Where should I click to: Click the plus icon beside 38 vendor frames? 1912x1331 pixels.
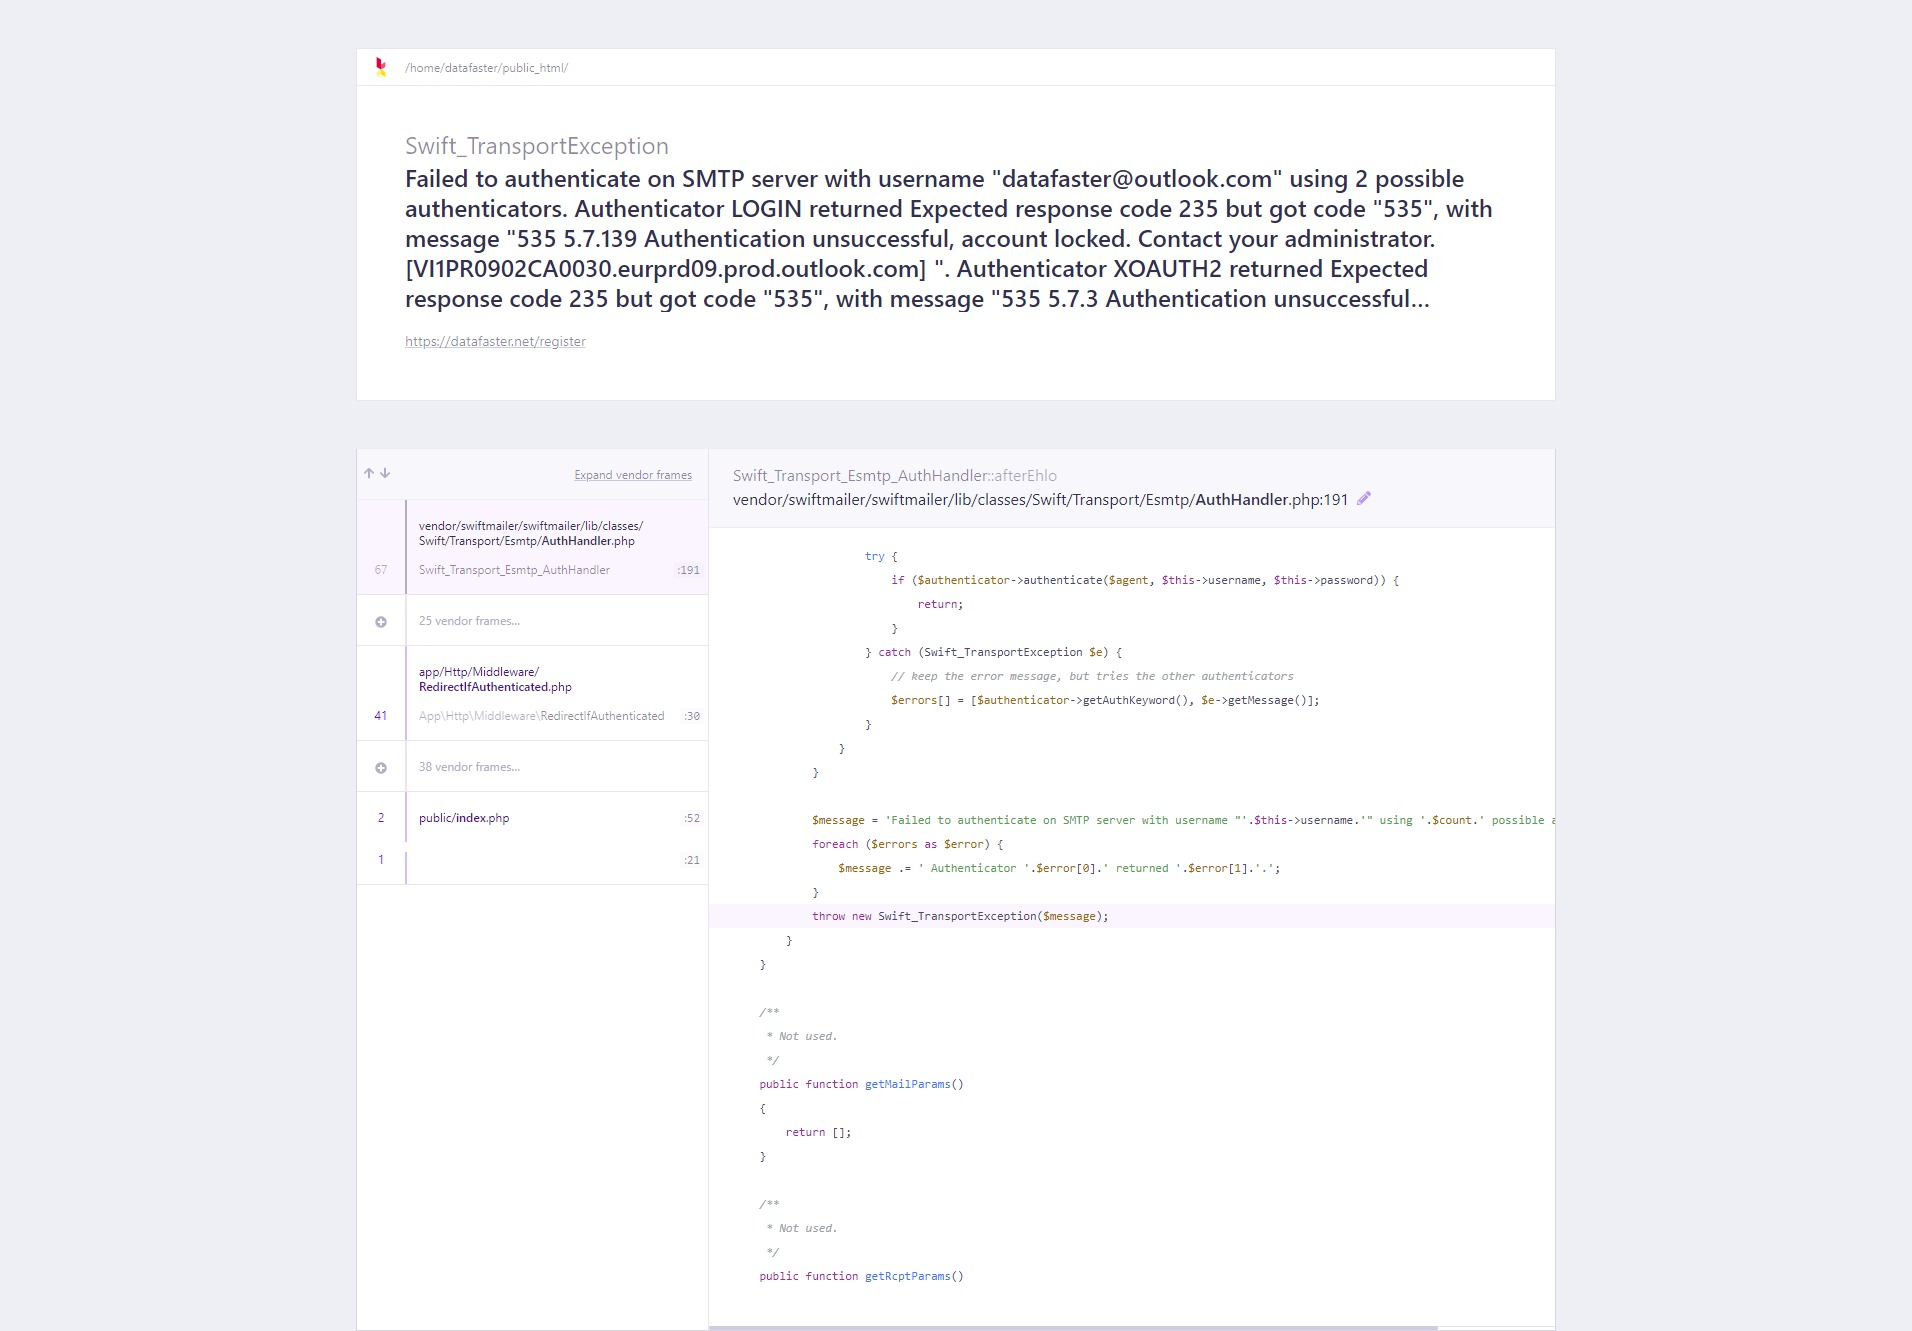tap(381, 768)
